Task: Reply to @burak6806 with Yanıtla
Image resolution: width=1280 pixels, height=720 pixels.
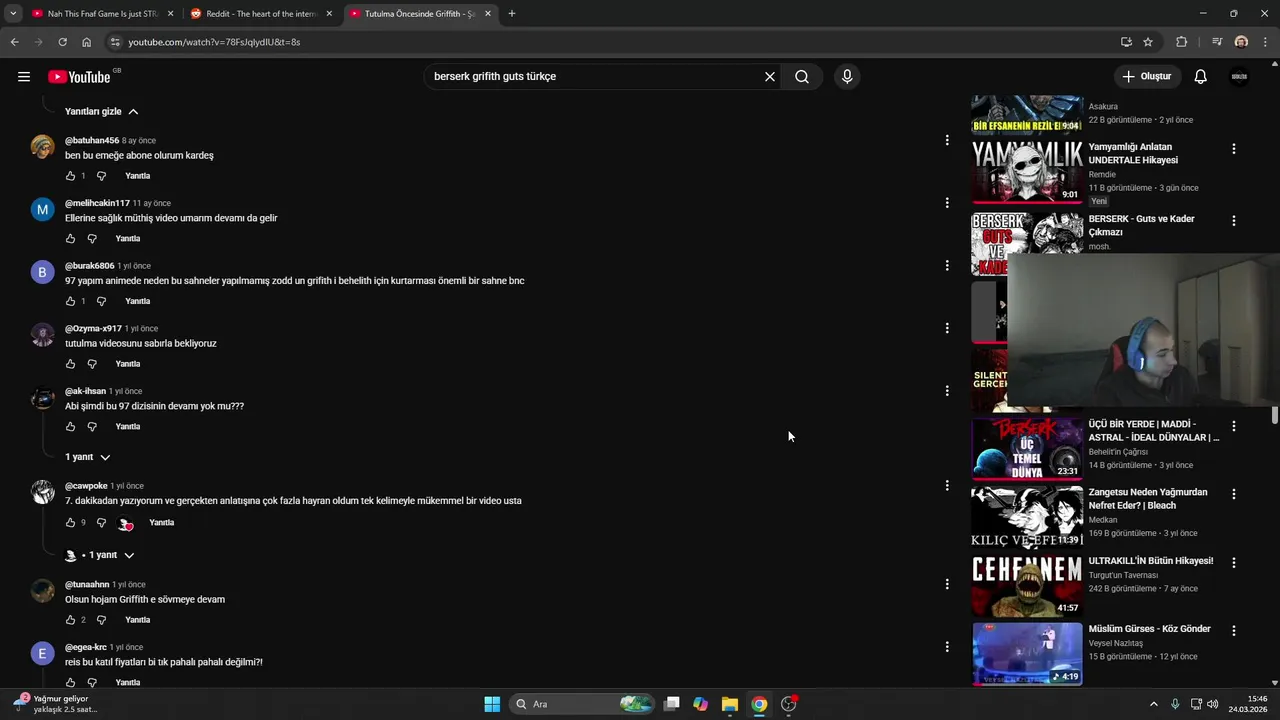Action: 138,301
